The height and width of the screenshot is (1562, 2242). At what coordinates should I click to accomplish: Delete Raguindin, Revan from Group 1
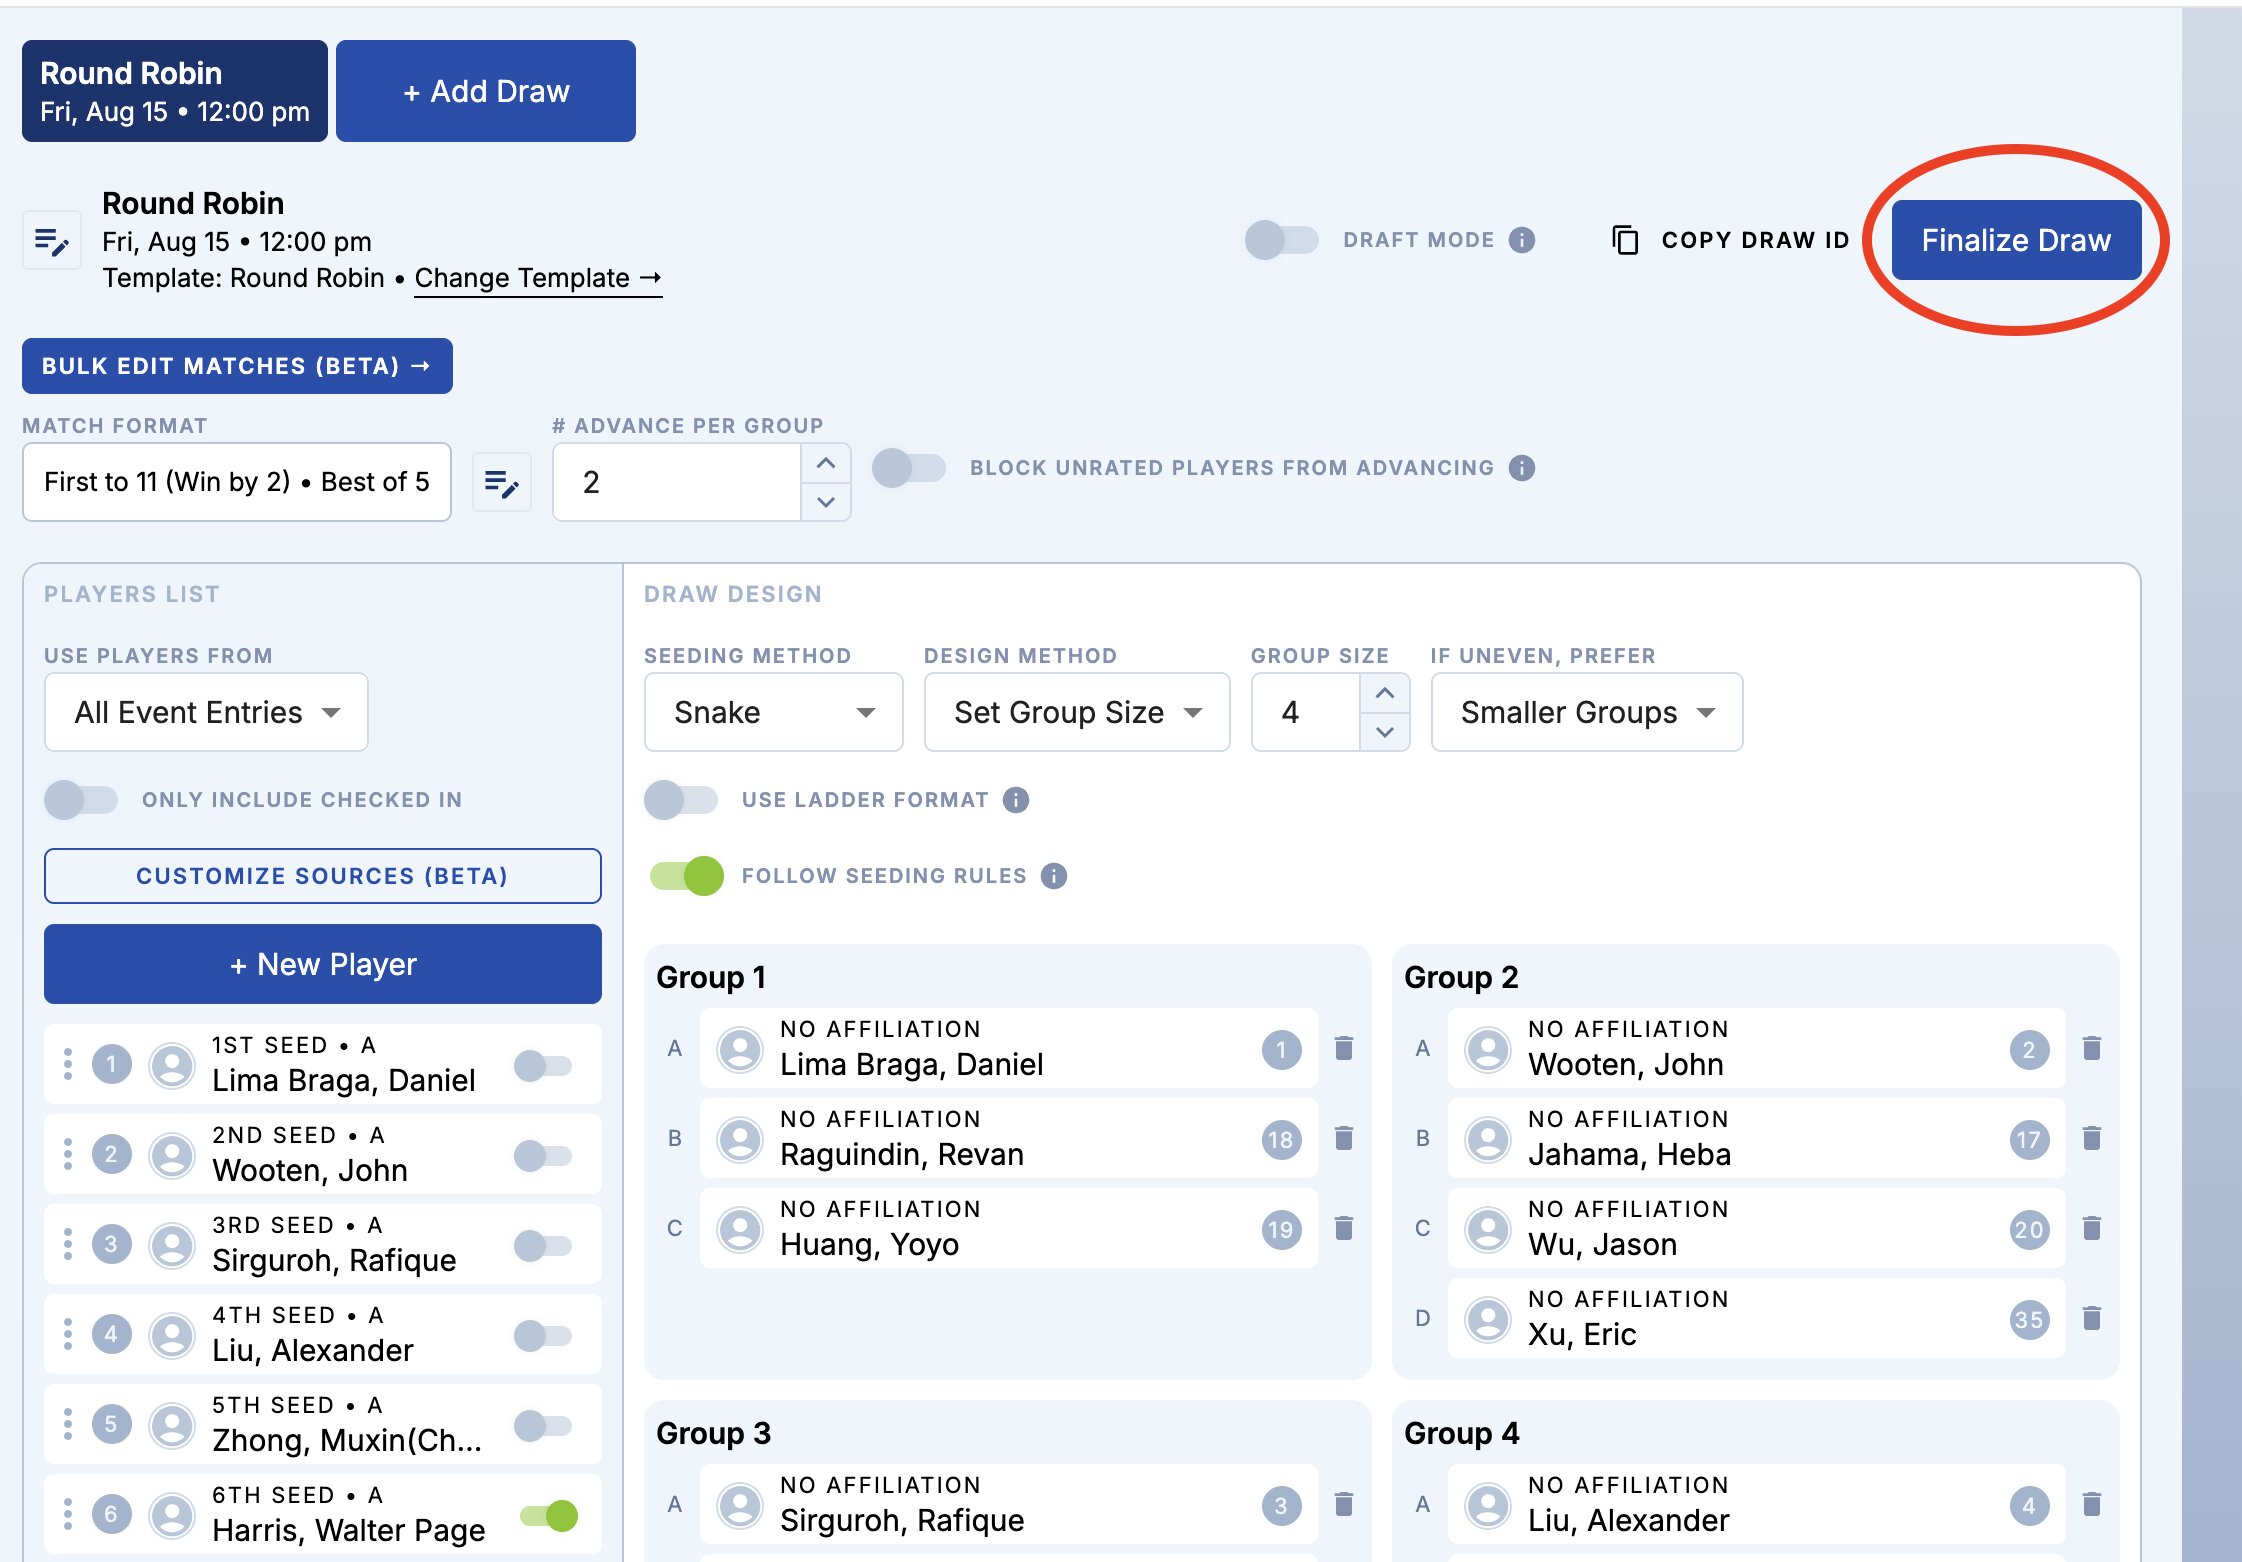point(1343,1138)
